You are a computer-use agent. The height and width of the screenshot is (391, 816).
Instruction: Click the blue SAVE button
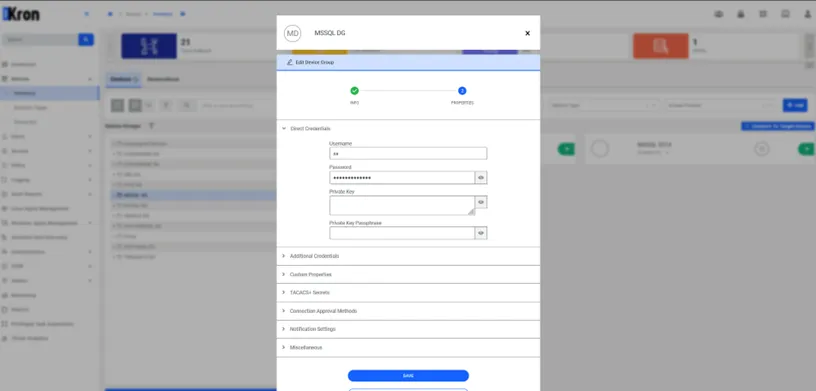point(408,376)
